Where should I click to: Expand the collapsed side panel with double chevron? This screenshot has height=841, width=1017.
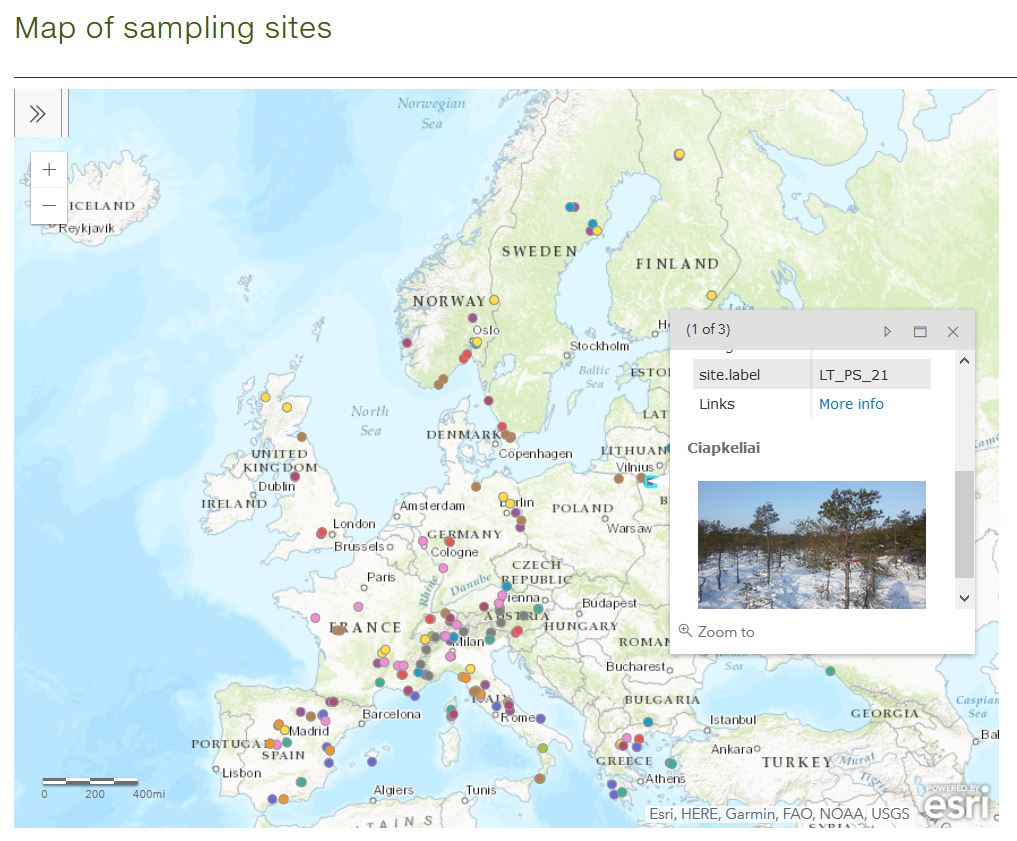coord(38,113)
